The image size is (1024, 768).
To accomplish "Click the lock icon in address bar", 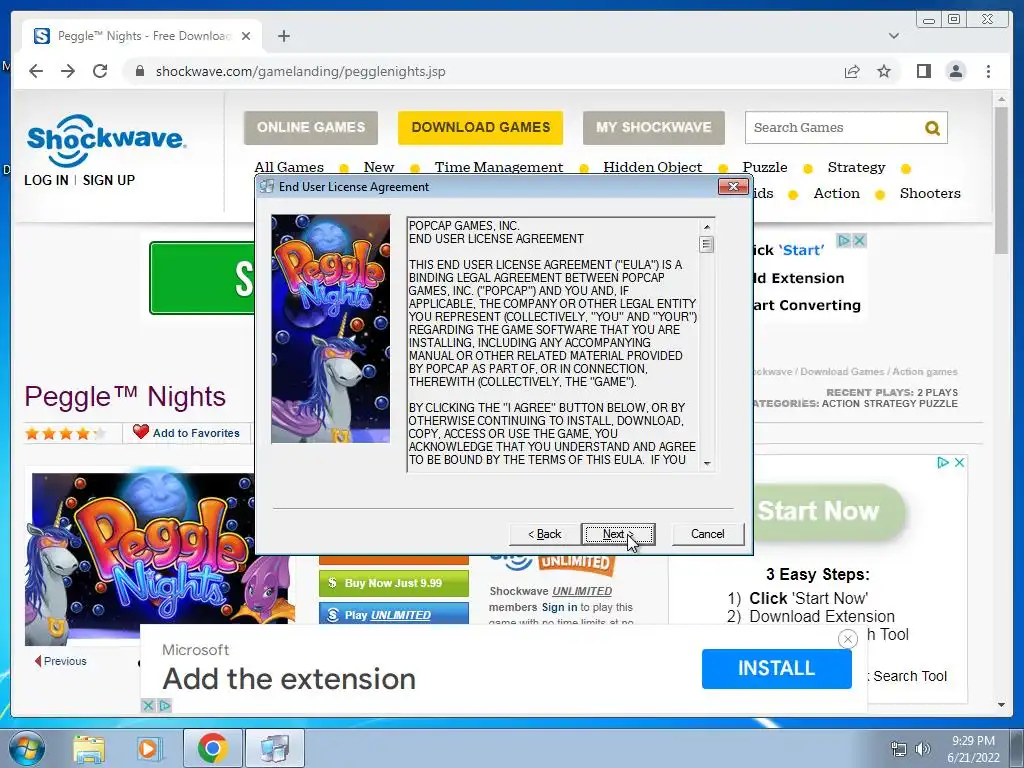I will coord(139,71).
